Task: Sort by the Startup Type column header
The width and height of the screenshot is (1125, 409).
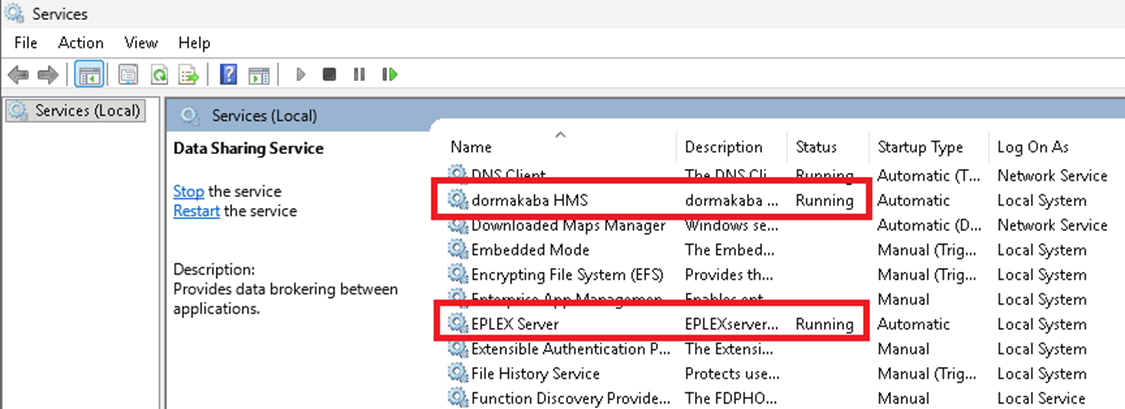Action: (920, 147)
